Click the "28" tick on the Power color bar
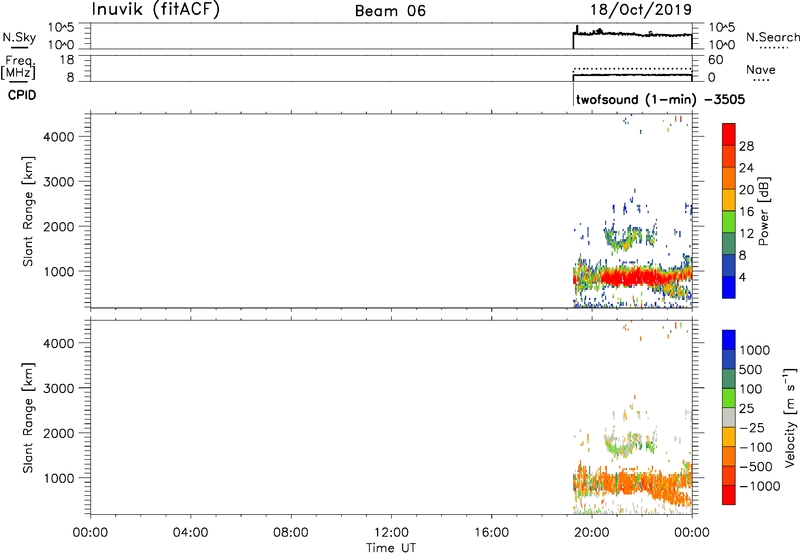The width and height of the screenshot is (800, 554). point(746,146)
